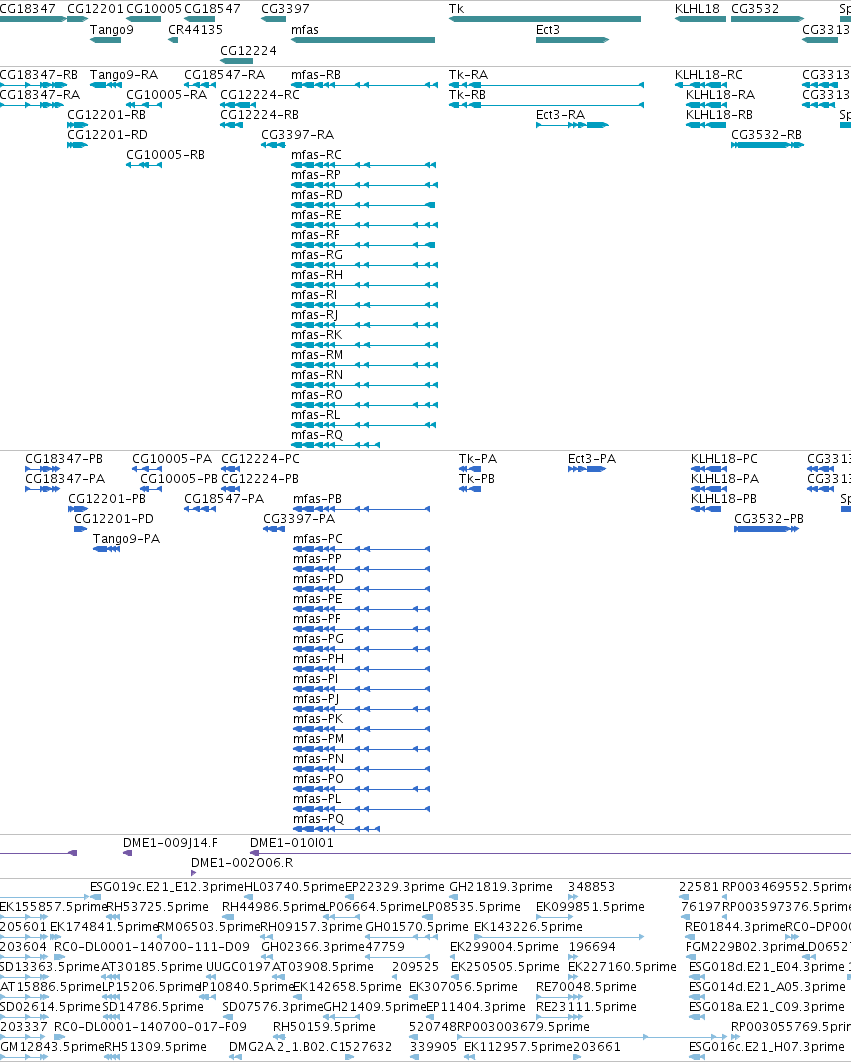Click transcript mfas-RN
851x1062 pixels.
point(316,375)
